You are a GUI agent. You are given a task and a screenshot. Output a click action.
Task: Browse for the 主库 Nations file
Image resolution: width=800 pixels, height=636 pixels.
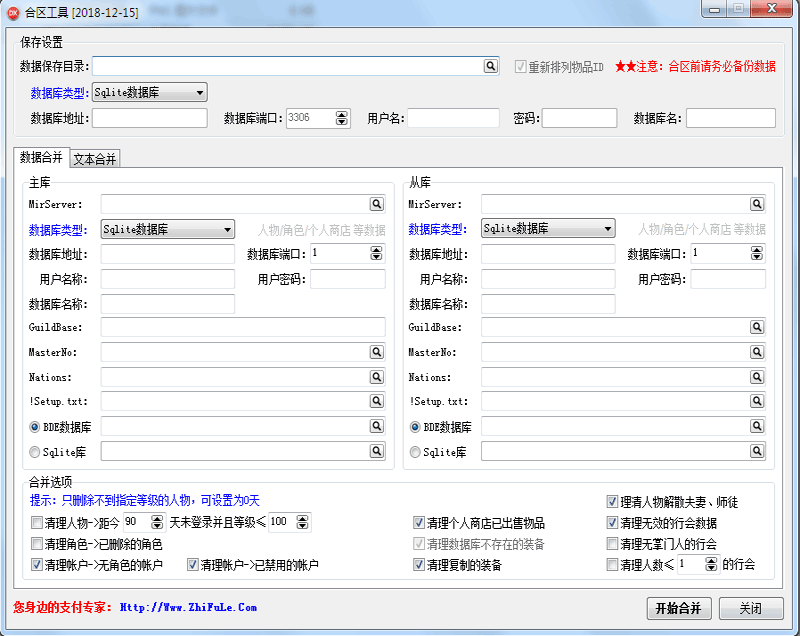pyautogui.click(x=377, y=377)
